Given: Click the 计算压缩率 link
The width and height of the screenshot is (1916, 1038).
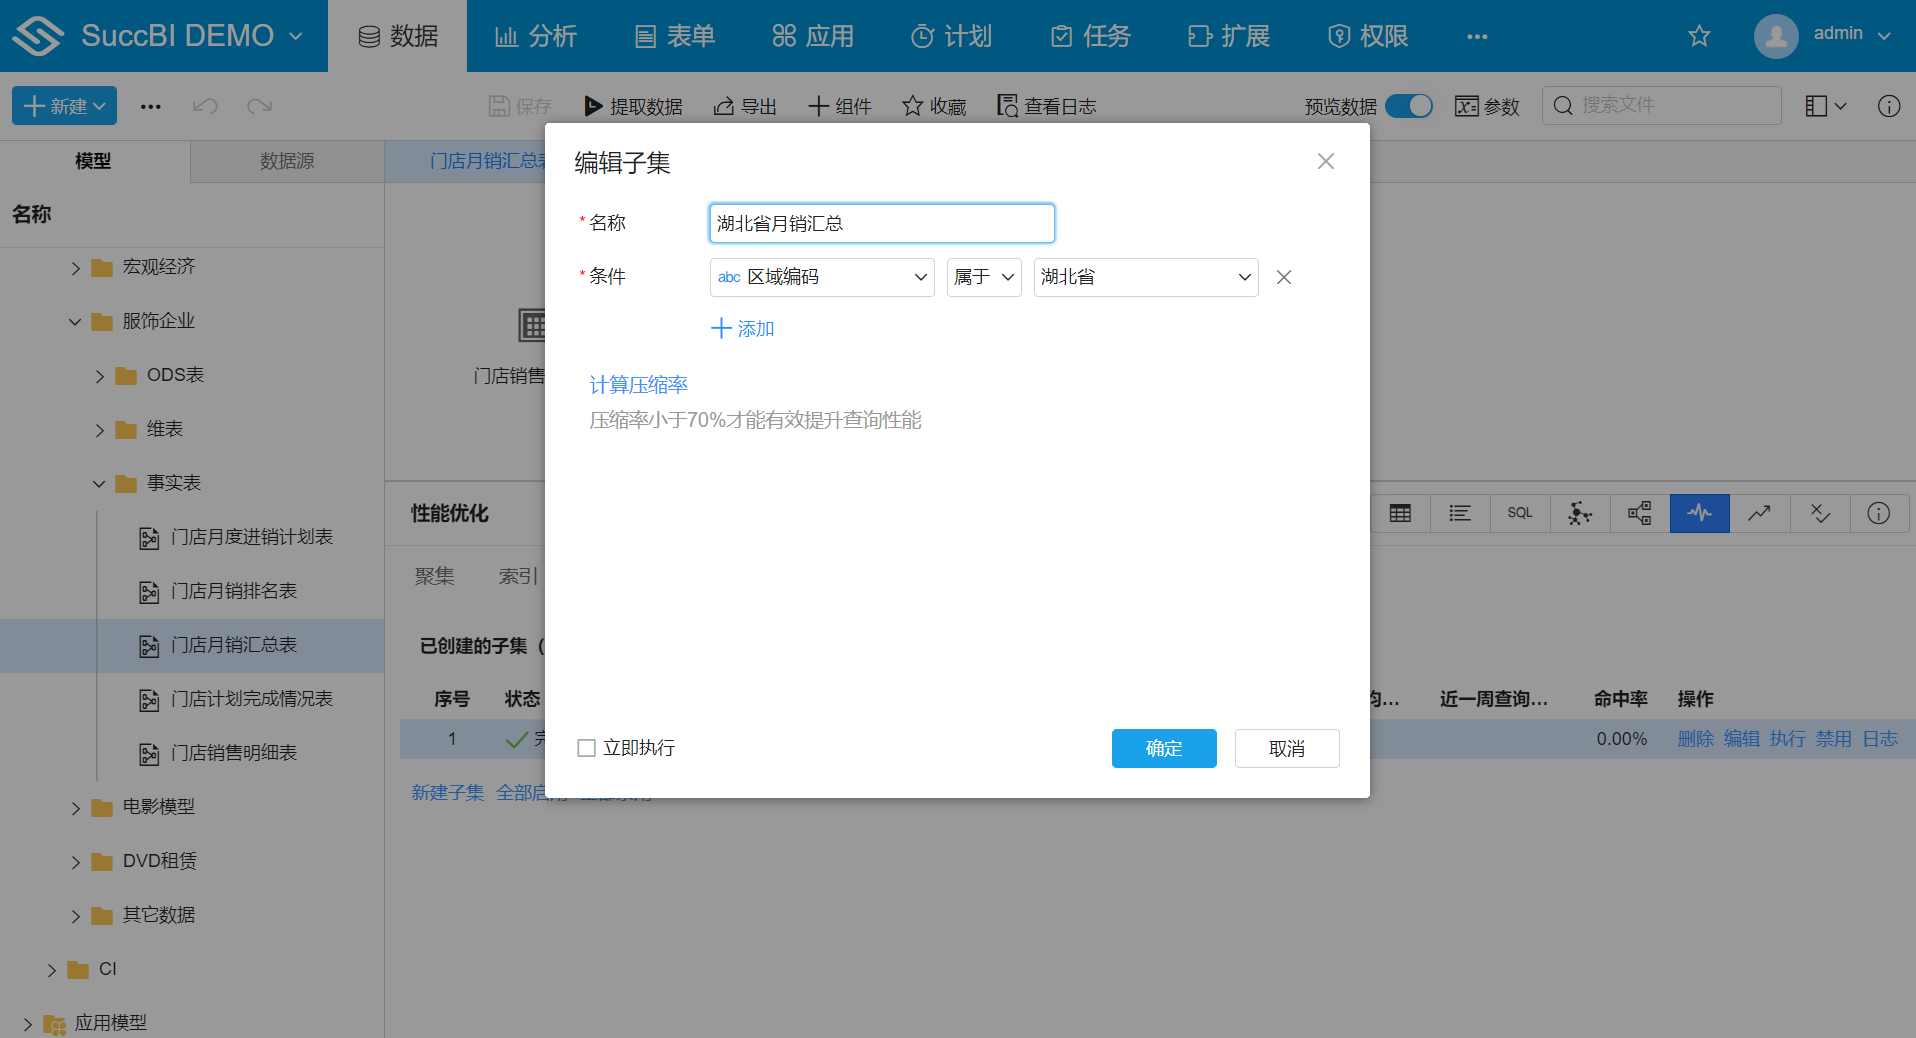Looking at the screenshot, I should 638,384.
